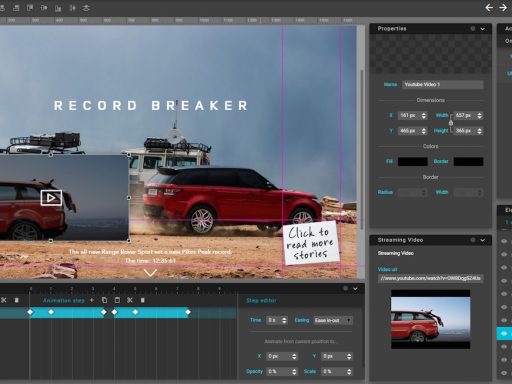512x384 pixels.
Task: Click the trash icon before the Animation step label
Action: pos(16,300)
